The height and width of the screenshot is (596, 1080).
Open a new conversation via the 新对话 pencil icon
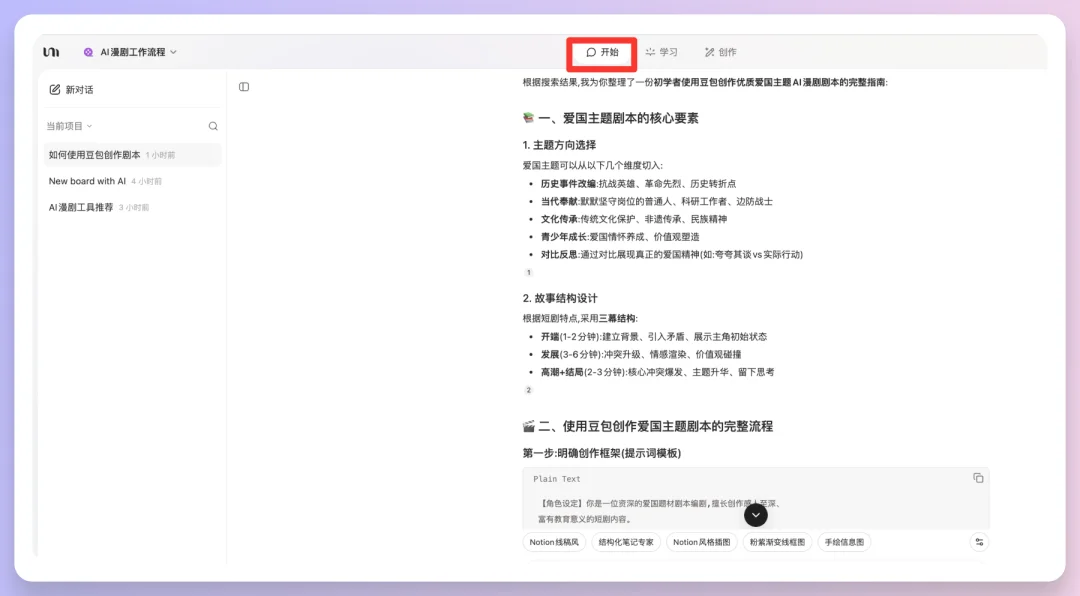pos(56,89)
